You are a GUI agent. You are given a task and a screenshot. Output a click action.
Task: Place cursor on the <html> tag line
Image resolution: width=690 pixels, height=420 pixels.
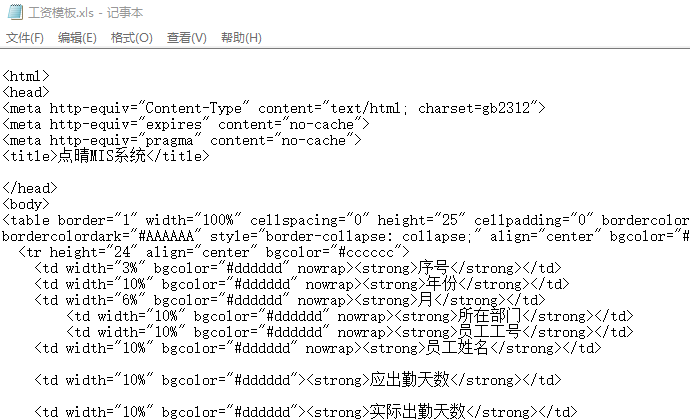(27, 75)
